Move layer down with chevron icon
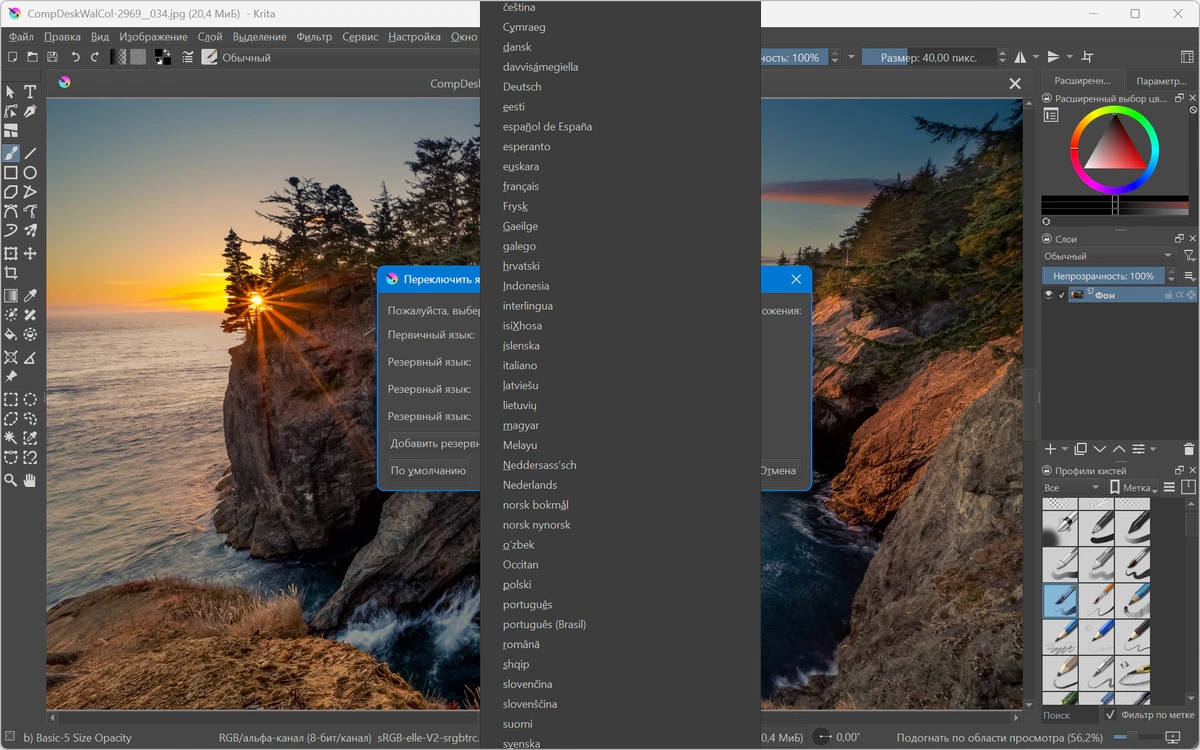Viewport: 1200px width, 750px height. (1100, 449)
